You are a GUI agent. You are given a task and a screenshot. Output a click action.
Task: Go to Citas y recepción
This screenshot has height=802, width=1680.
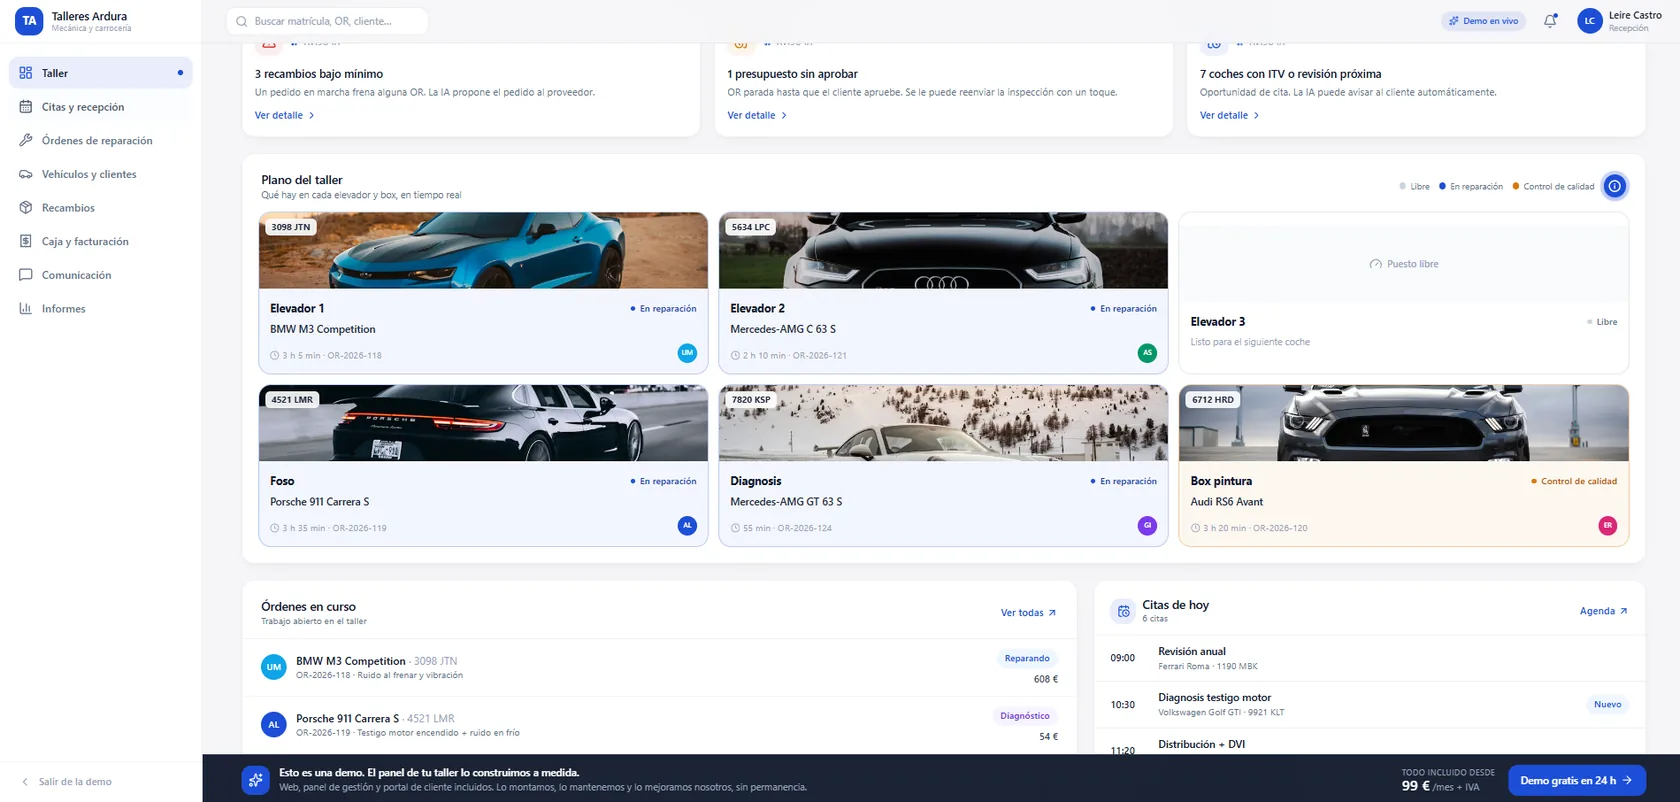pyautogui.click(x=100, y=107)
